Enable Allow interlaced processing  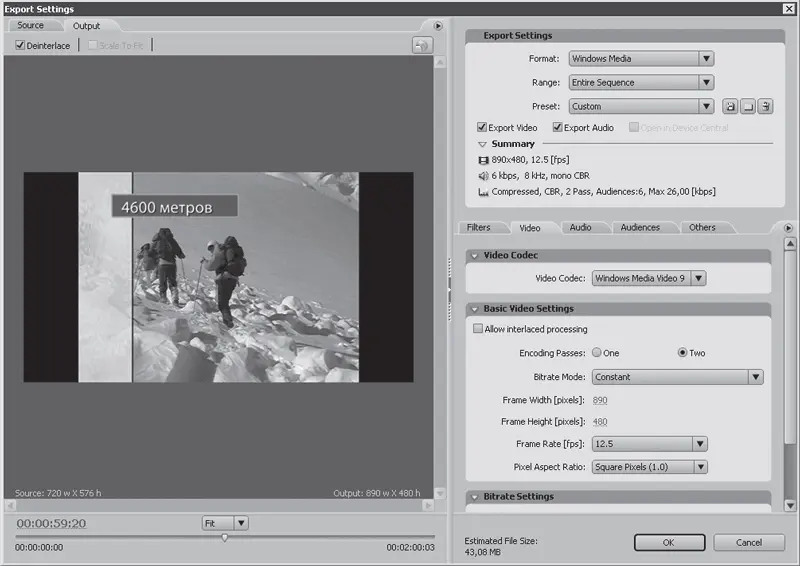point(478,328)
